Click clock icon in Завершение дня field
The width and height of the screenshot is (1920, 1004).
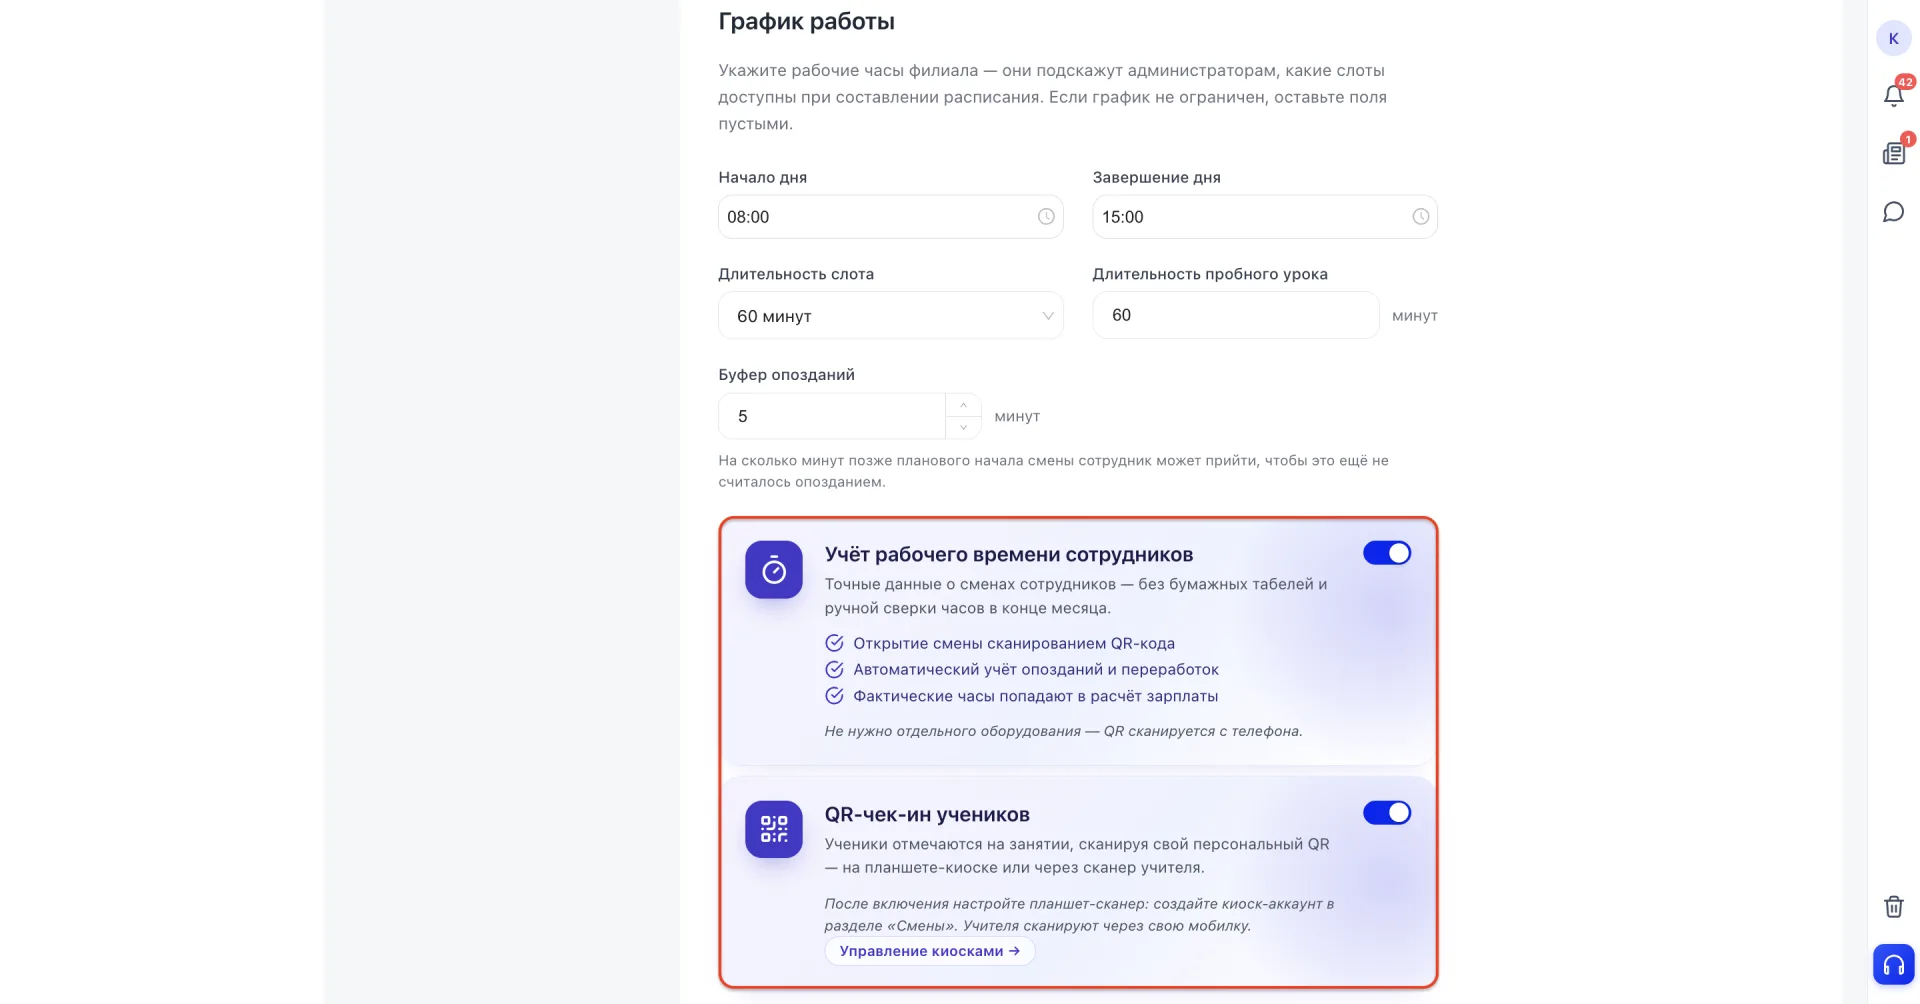pyautogui.click(x=1420, y=217)
